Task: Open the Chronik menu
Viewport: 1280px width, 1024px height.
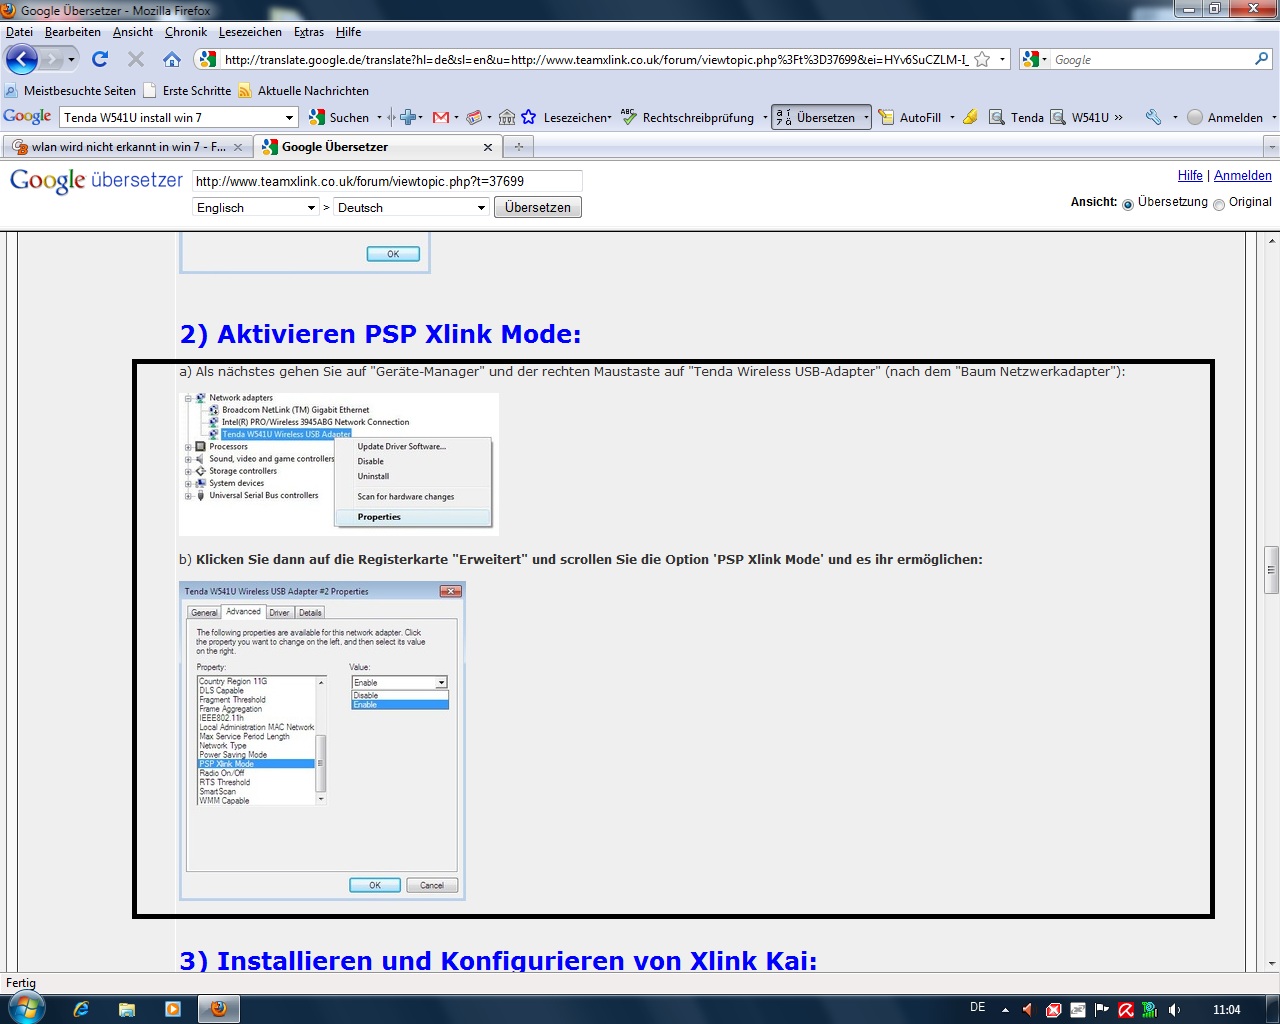Action: click(x=186, y=32)
